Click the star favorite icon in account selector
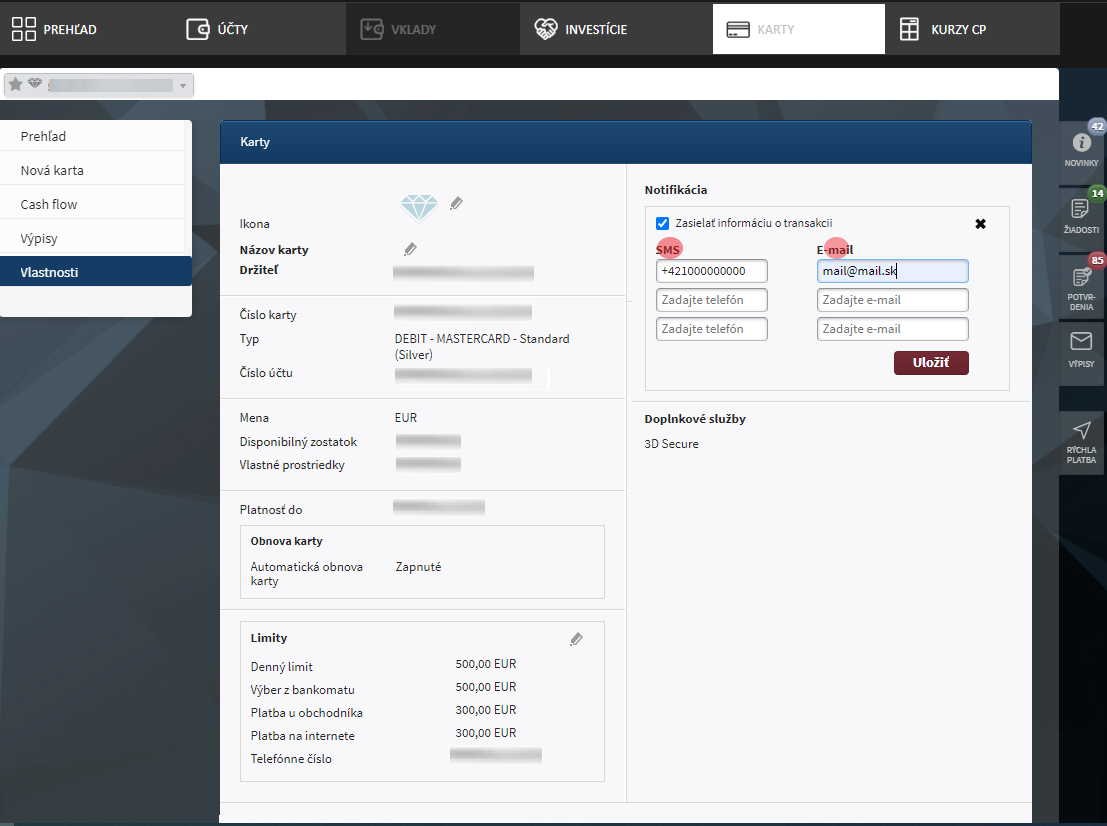The width and height of the screenshot is (1107, 826). pyautogui.click(x=15, y=85)
